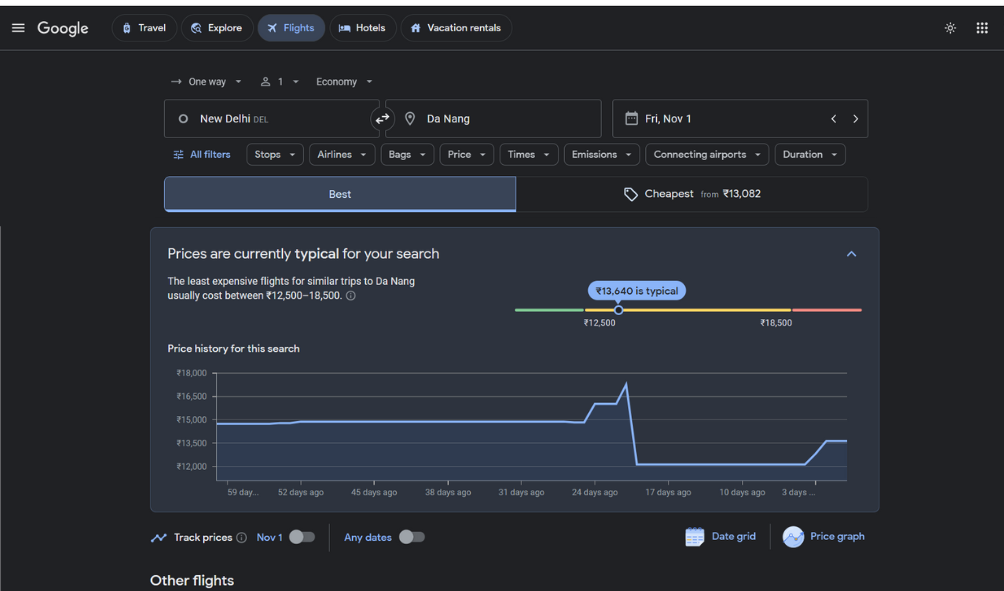Toggle the appearance theme sun icon

click(x=950, y=28)
